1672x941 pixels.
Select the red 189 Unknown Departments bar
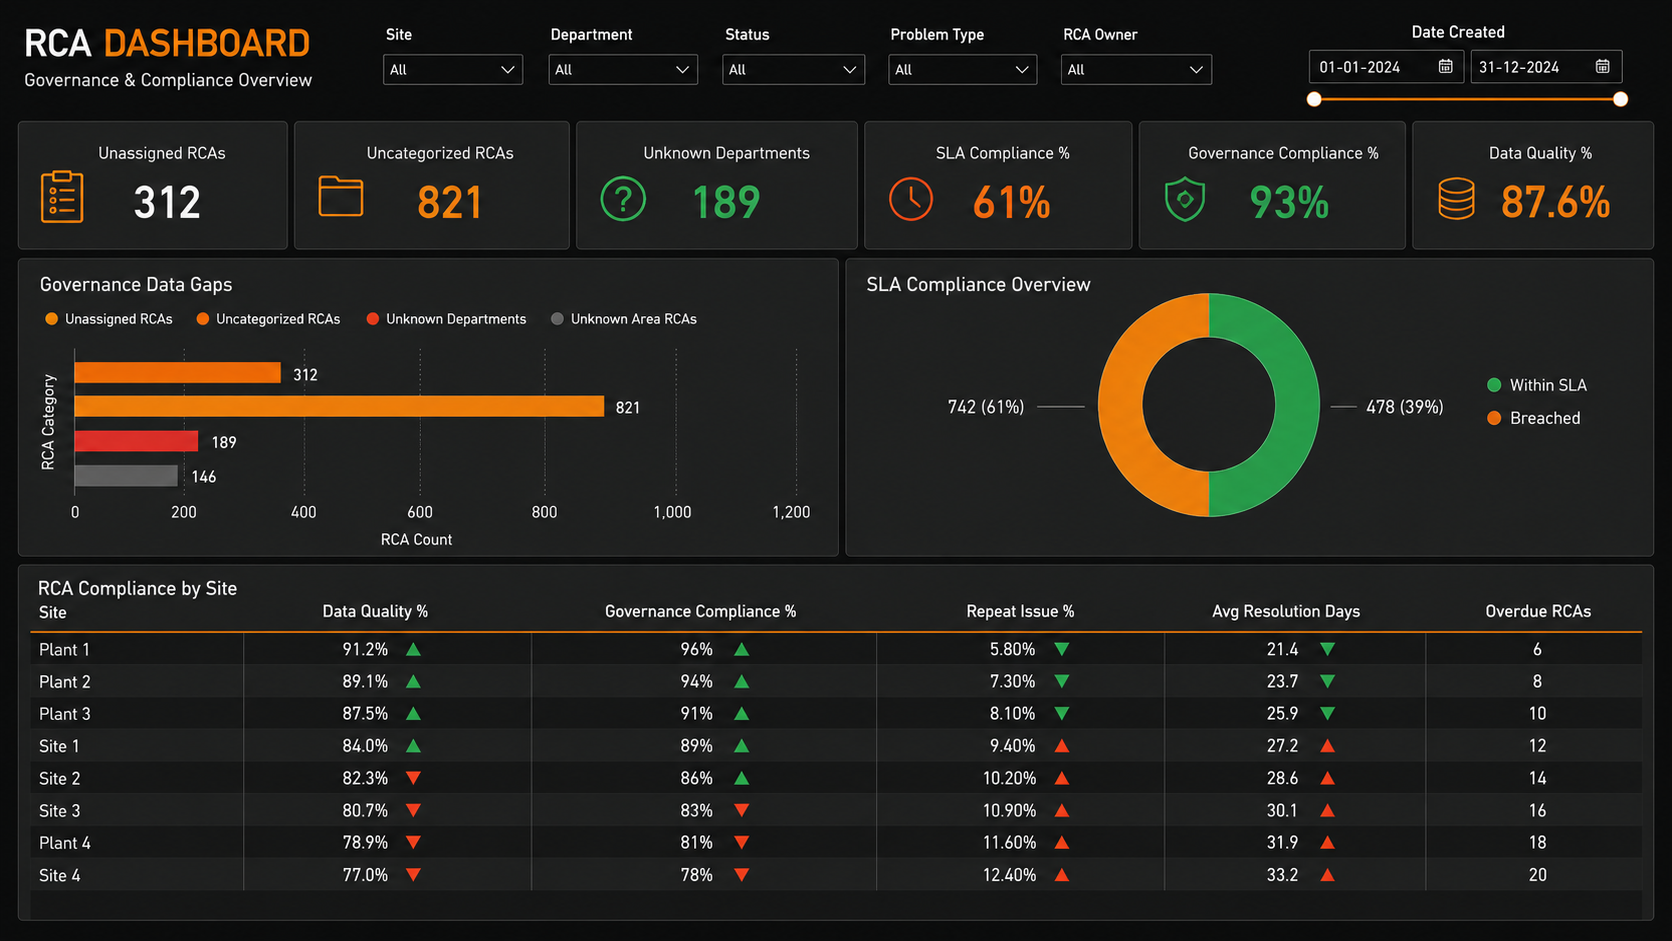(x=136, y=441)
